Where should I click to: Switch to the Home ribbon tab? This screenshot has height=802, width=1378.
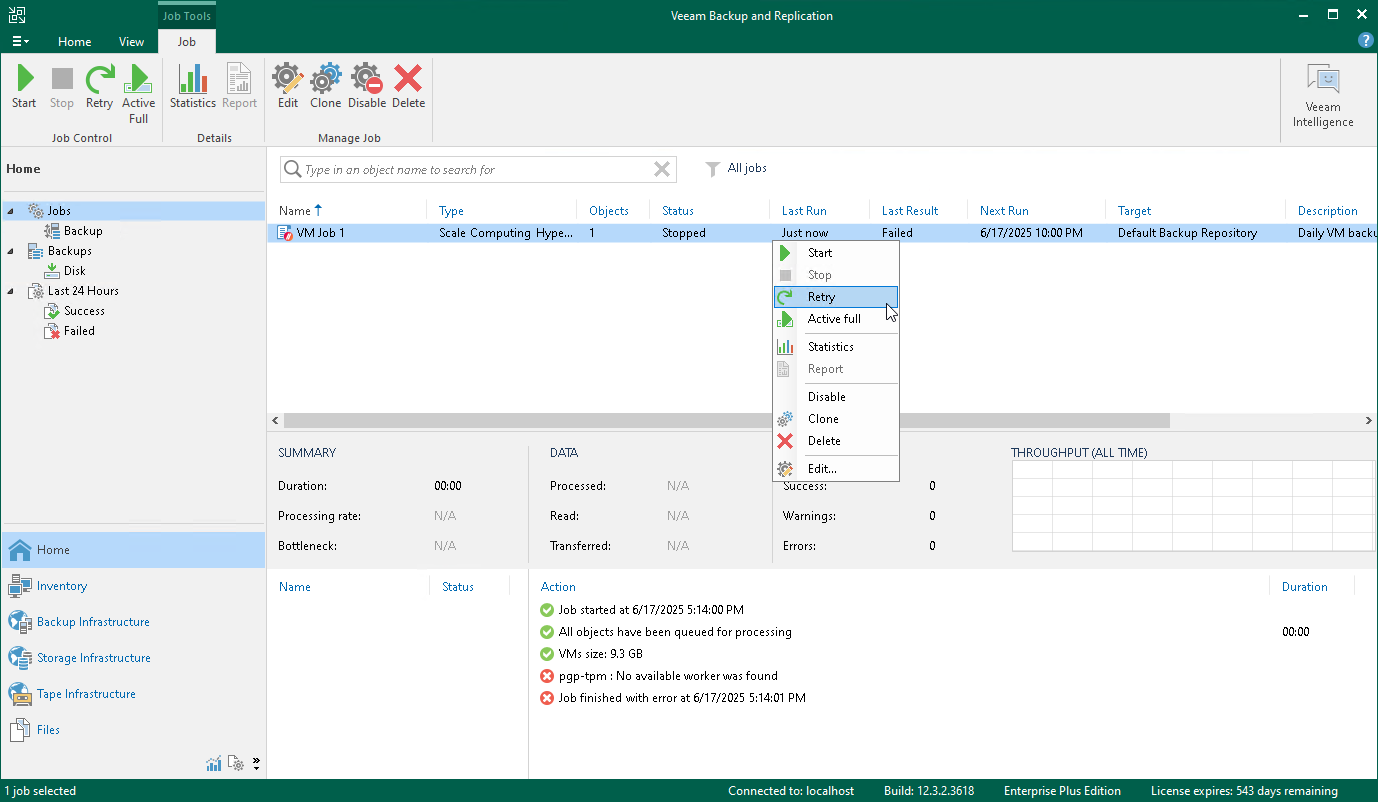click(x=74, y=42)
